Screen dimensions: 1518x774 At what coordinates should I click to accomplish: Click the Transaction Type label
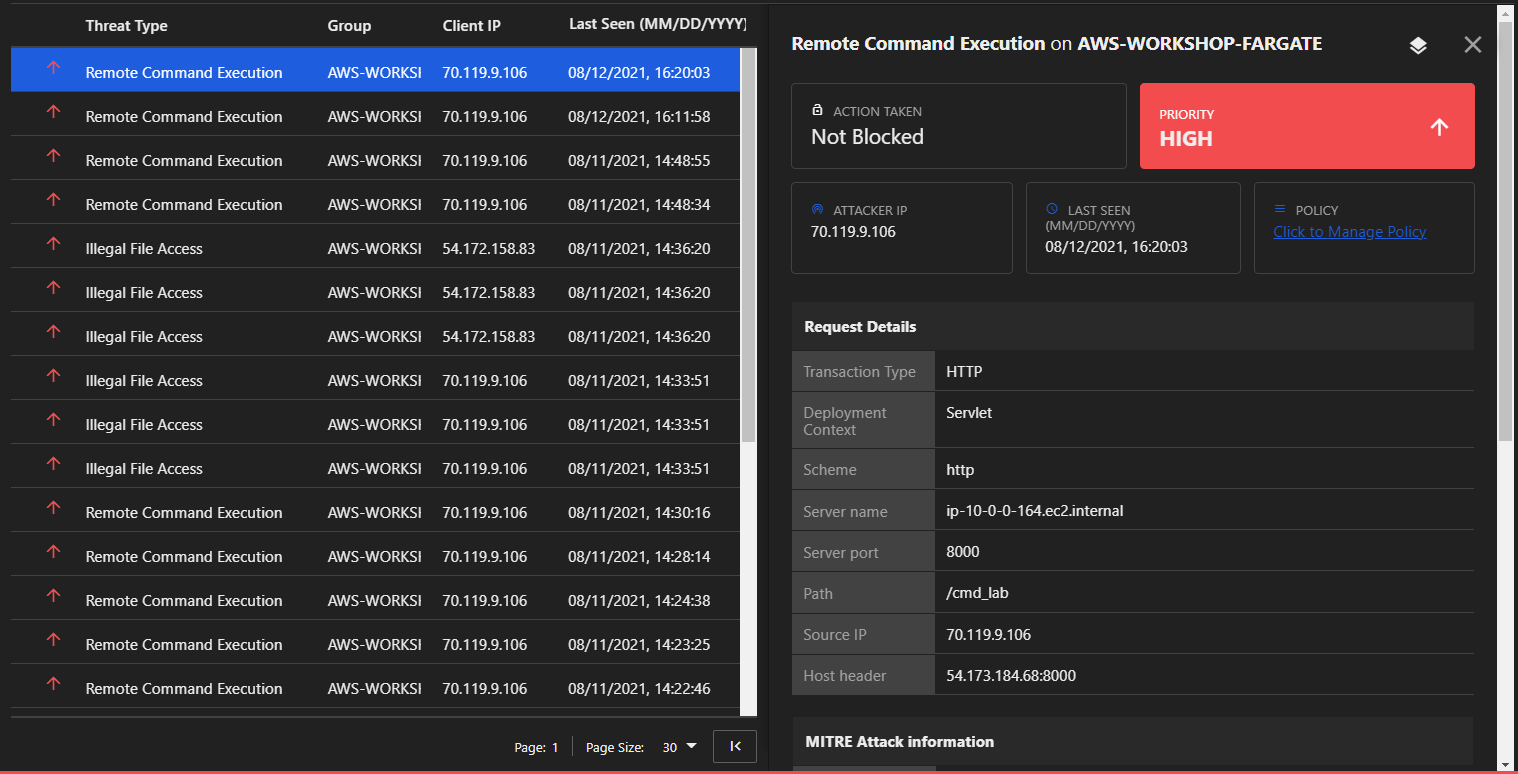pos(859,372)
